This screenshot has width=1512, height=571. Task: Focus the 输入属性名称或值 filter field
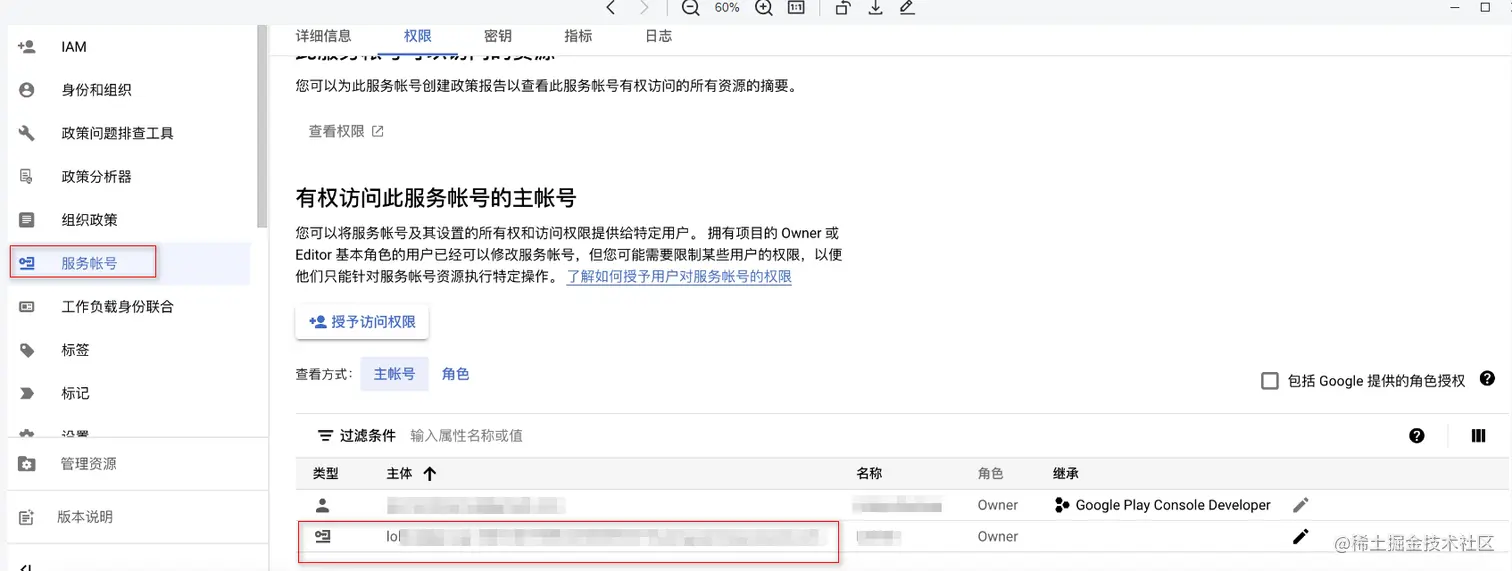coord(467,436)
